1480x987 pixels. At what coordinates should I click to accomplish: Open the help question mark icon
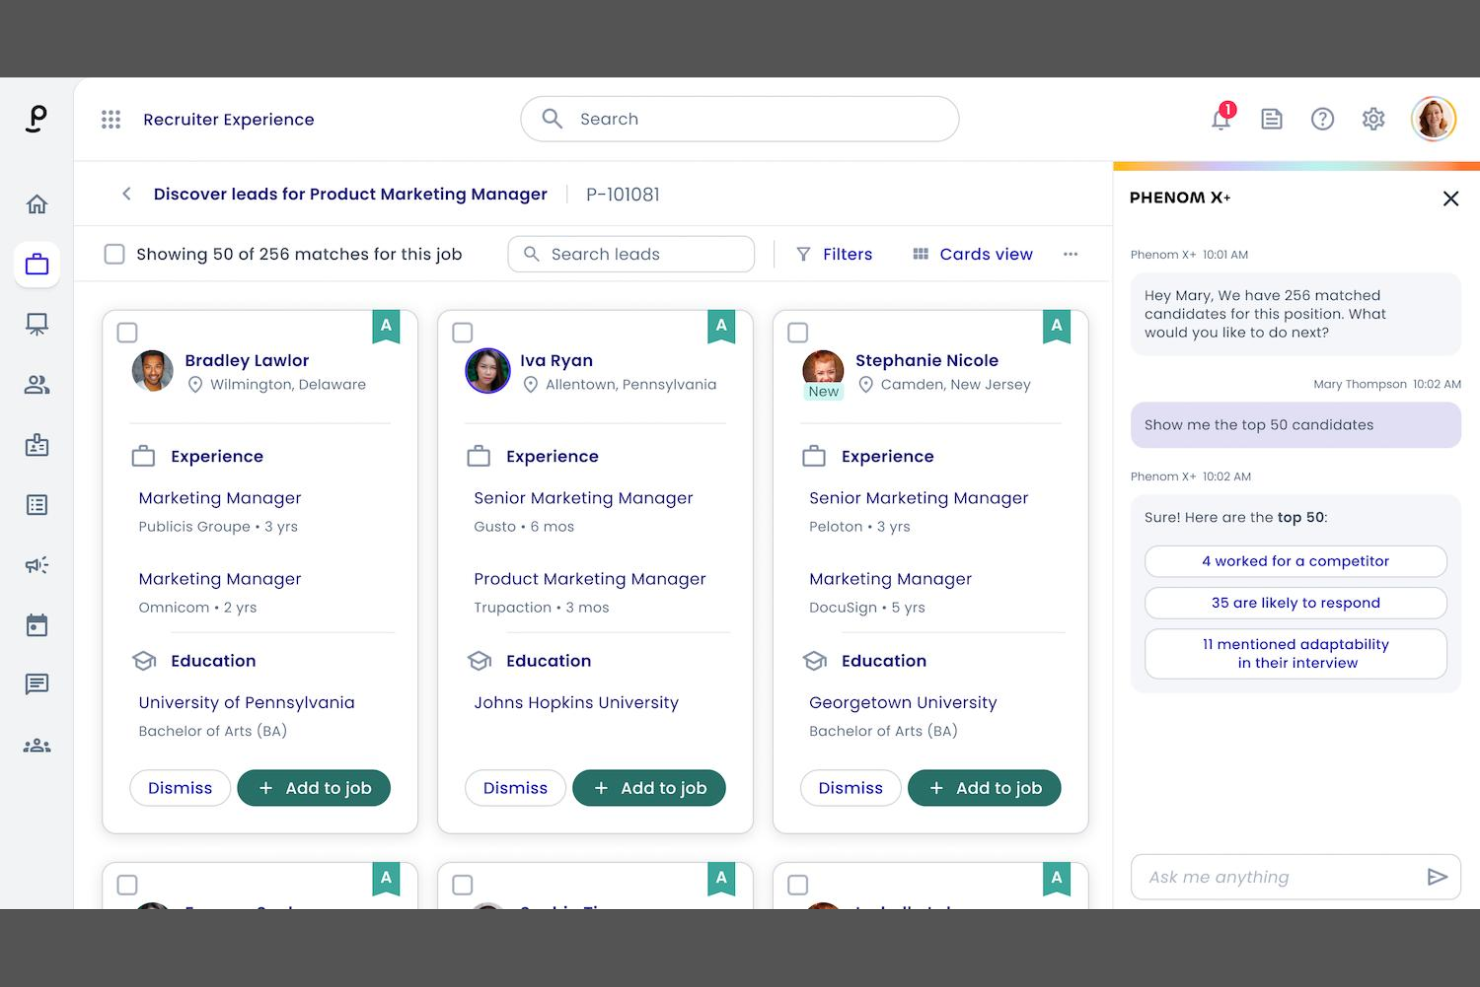[1322, 119]
